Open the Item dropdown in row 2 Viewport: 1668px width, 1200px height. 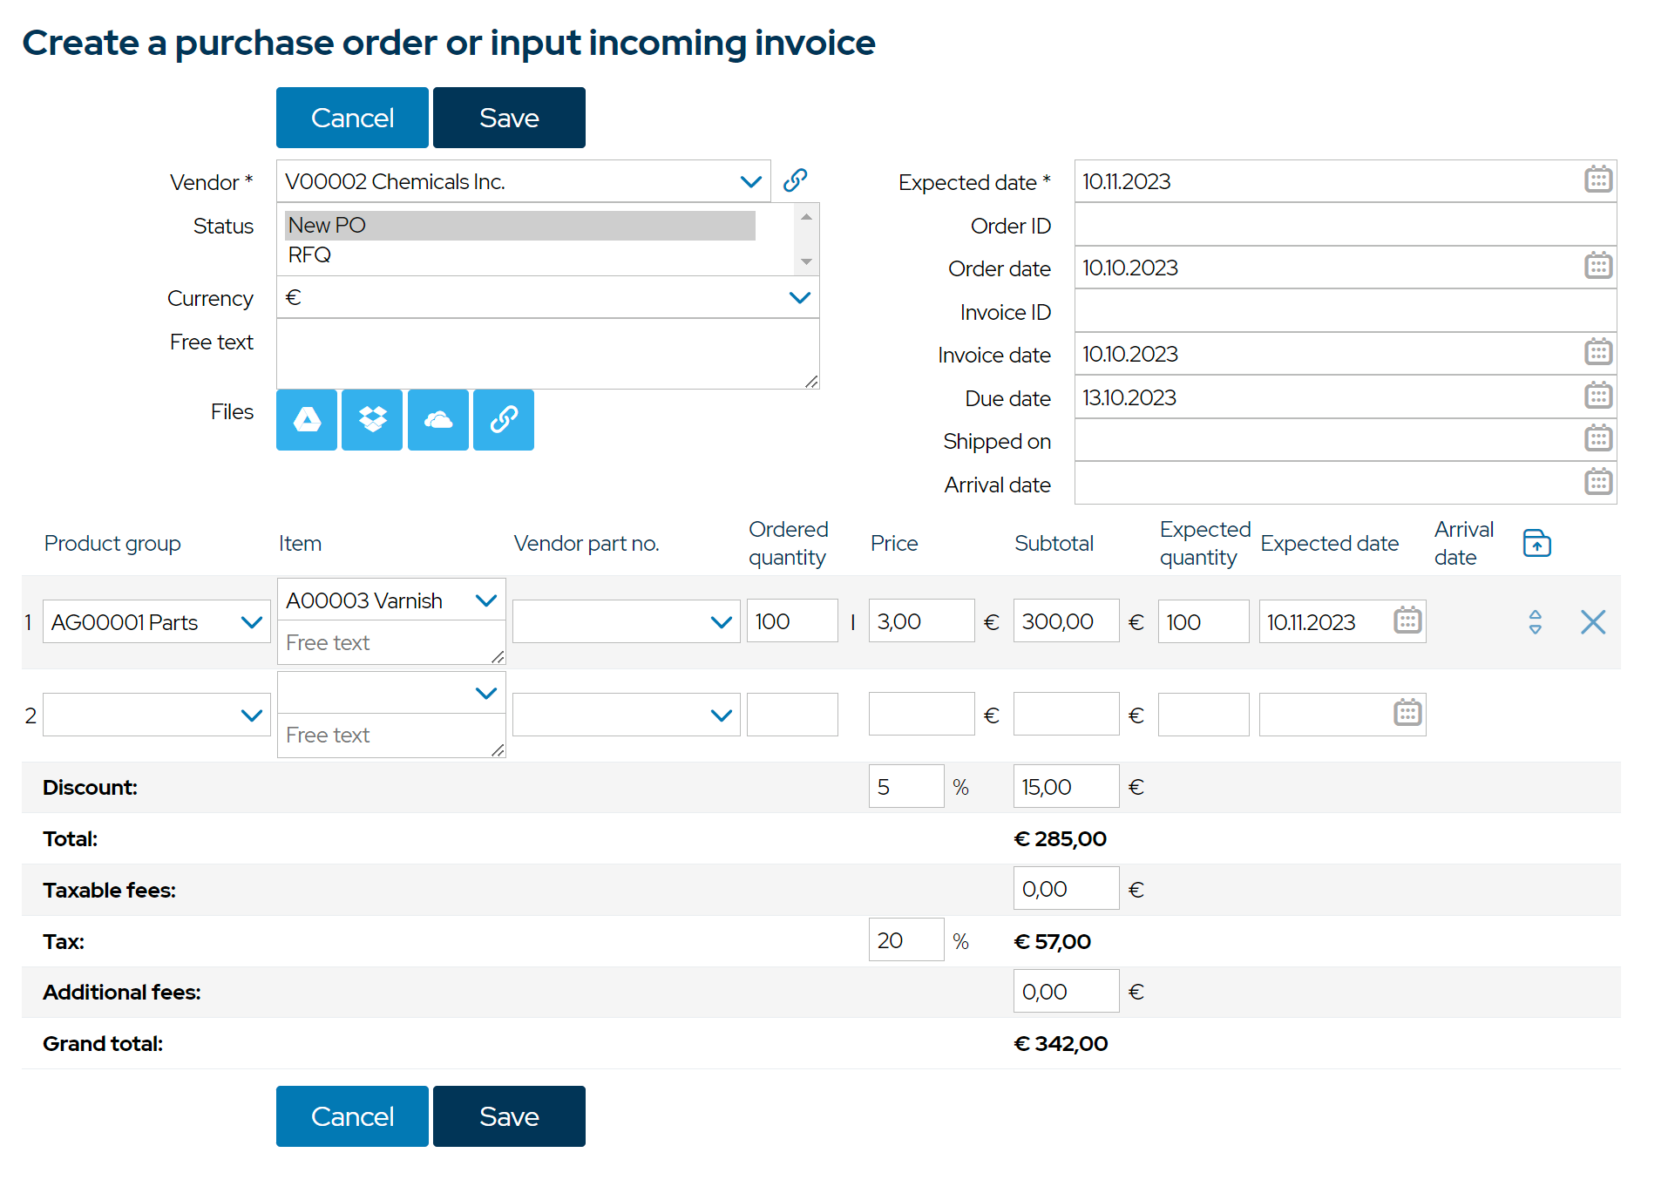[487, 692]
